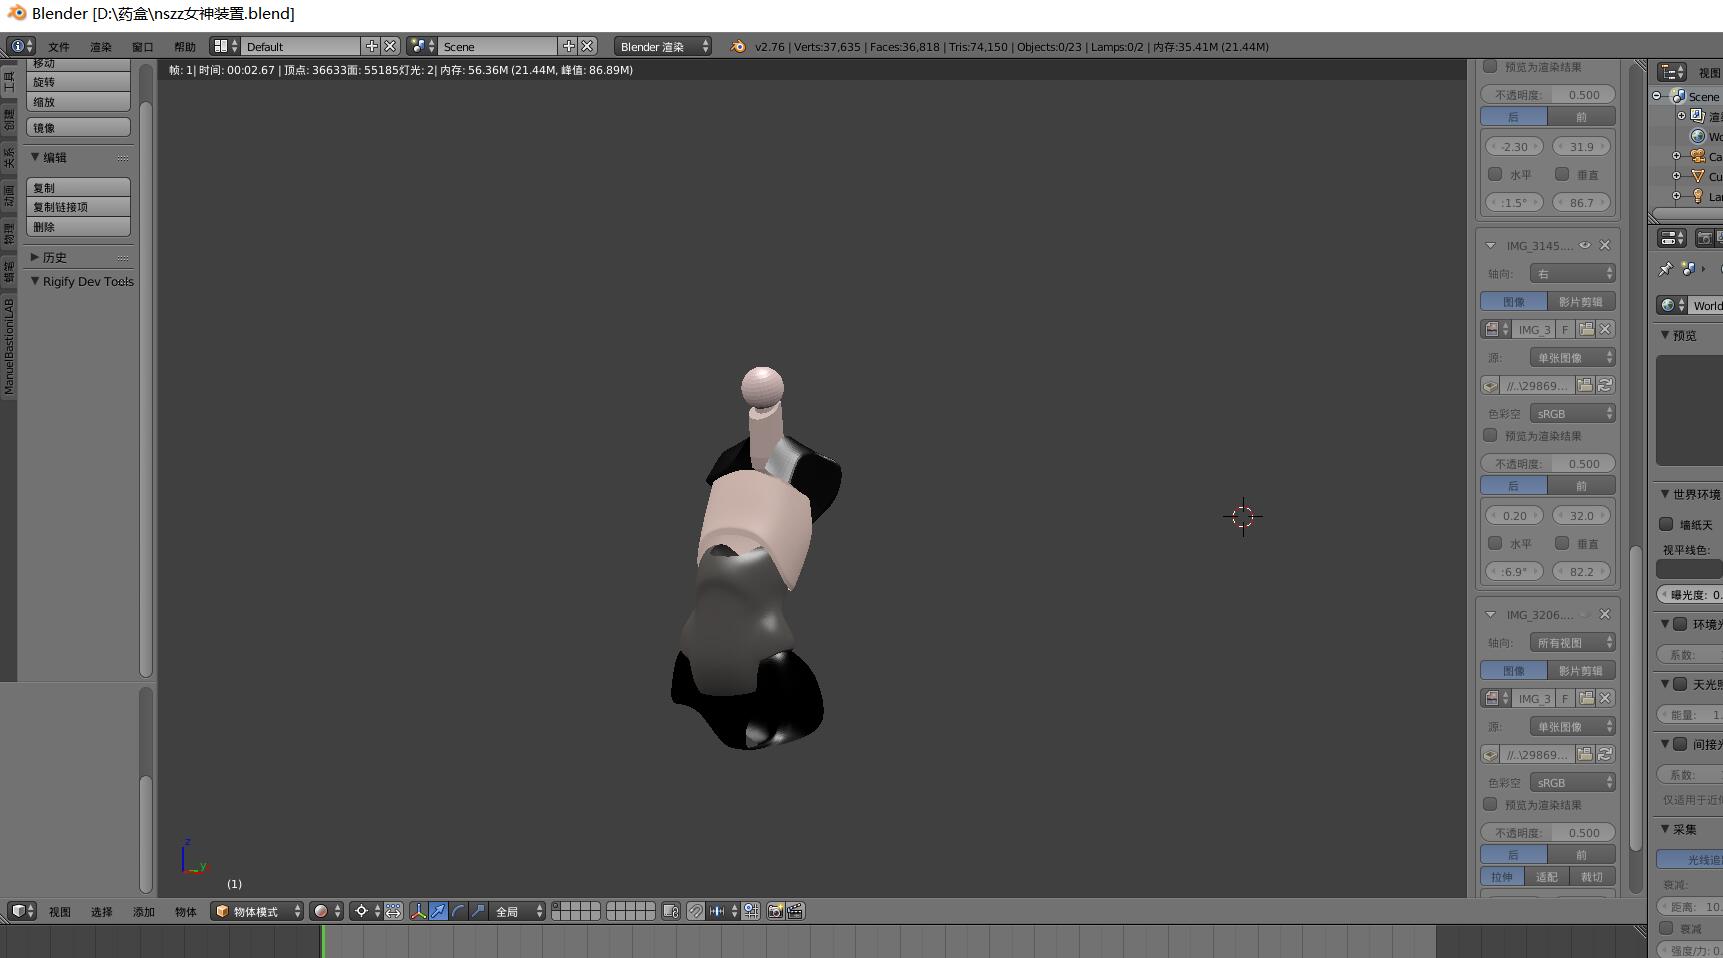This screenshot has width=1723, height=958.
Task: Open the 添加 menu in 3D view header
Action: [144, 912]
